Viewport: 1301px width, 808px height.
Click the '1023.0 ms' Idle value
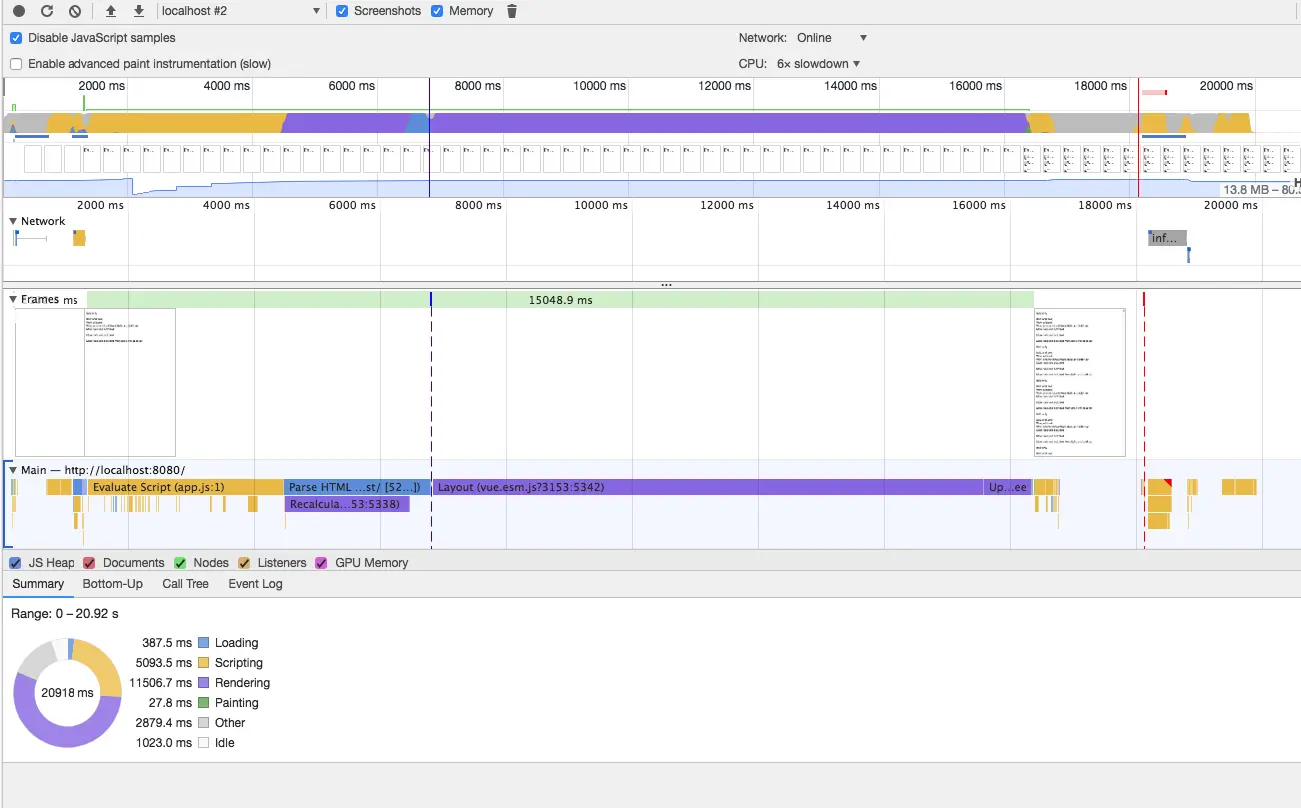163,743
